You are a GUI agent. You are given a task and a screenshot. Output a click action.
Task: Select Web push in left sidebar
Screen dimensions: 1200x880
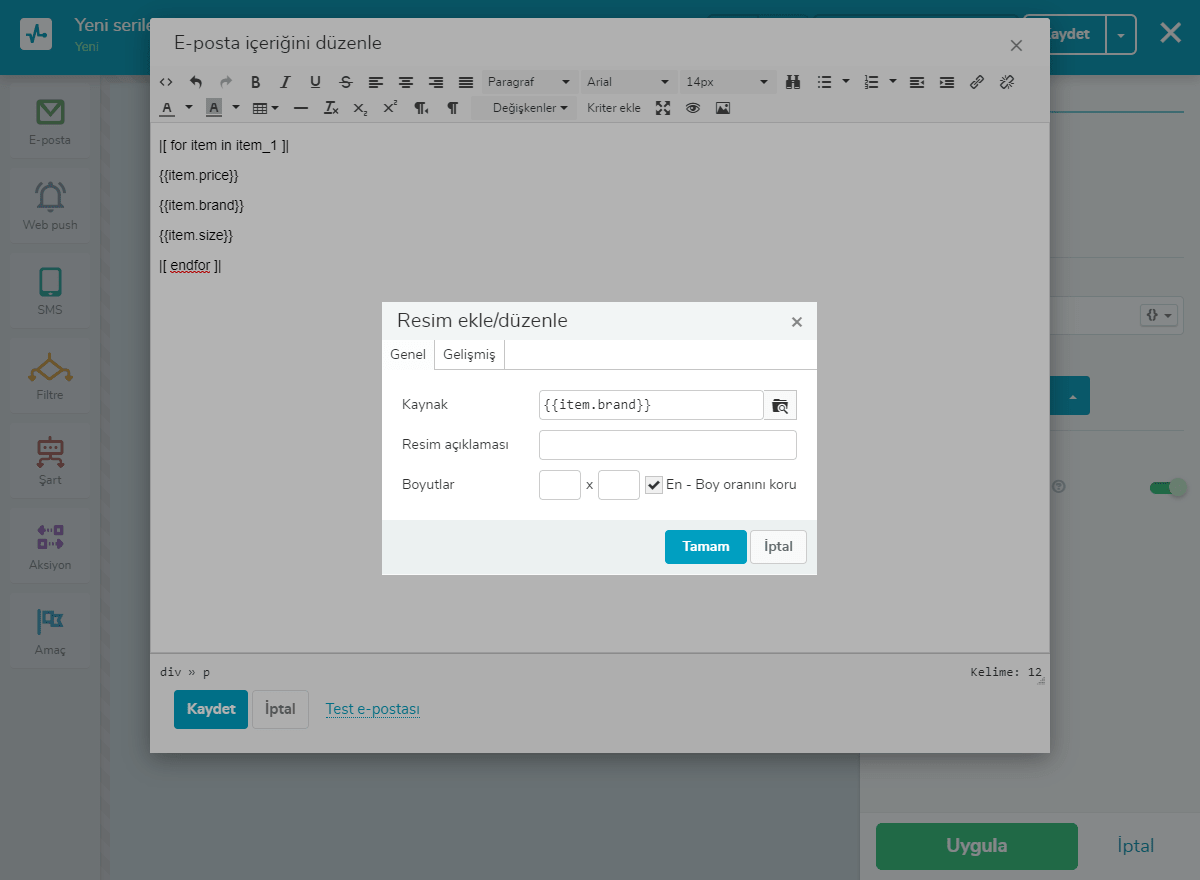(50, 207)
